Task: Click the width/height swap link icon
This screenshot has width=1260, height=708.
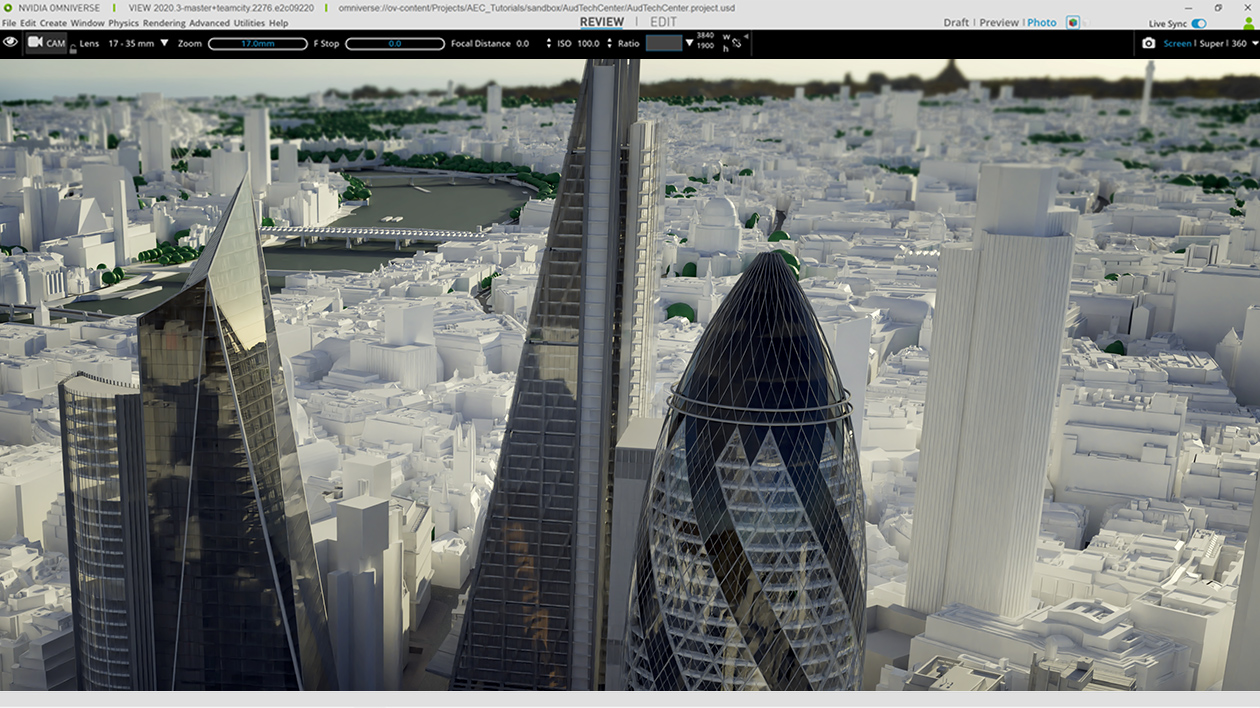Action: 736,44
